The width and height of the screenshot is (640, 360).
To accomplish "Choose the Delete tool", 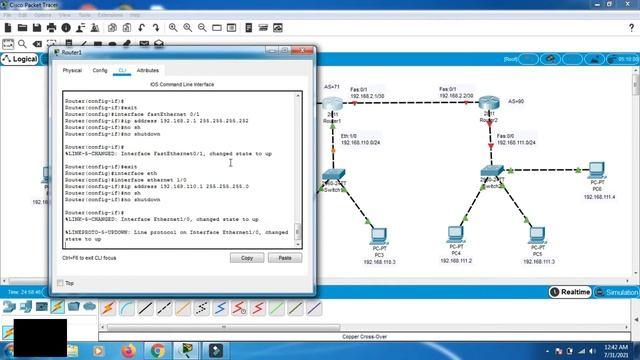I will (37, 44).
